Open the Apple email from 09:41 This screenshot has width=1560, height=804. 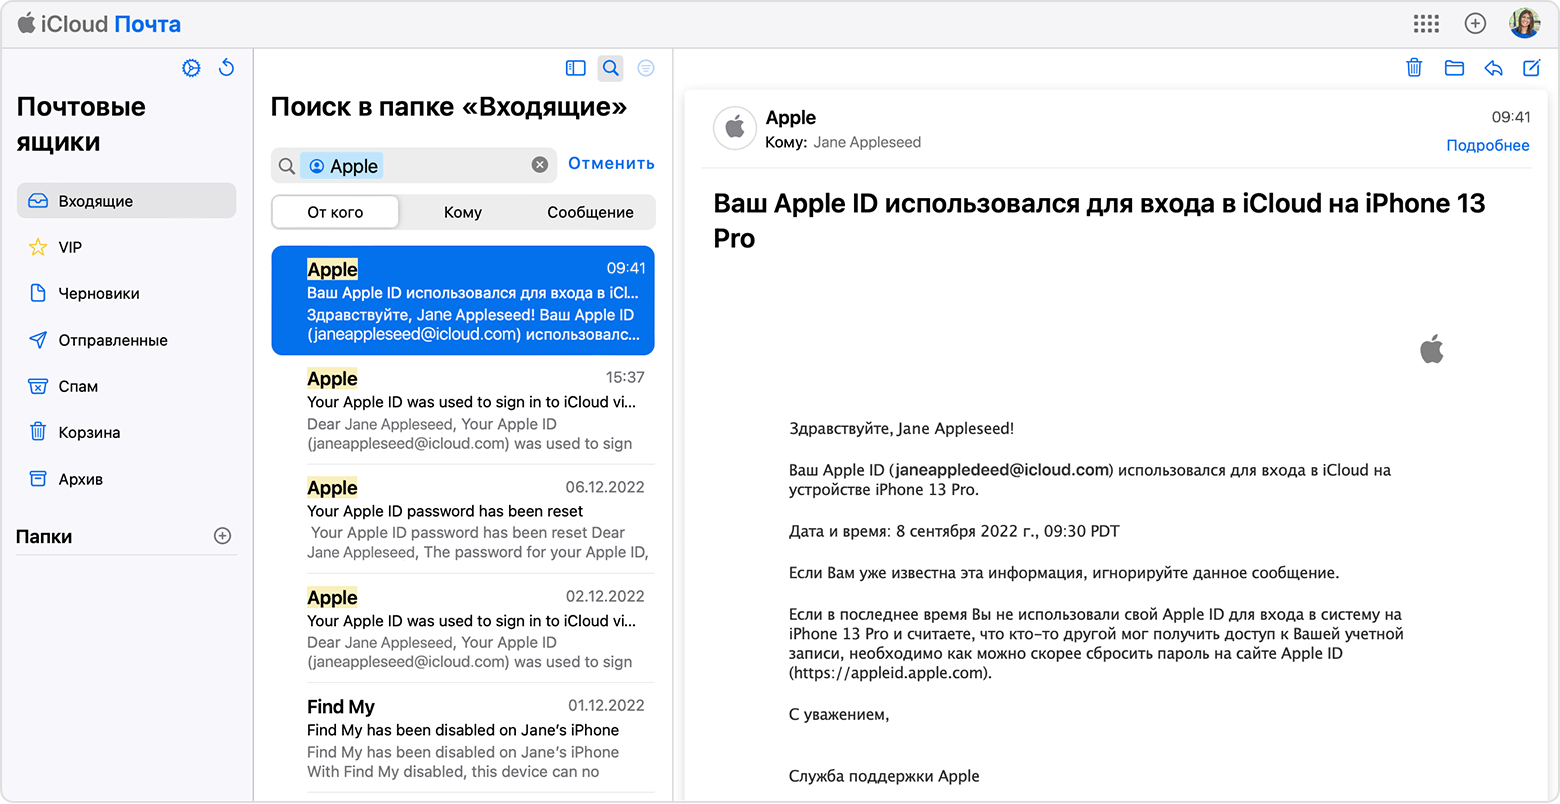tap(463, 300)
